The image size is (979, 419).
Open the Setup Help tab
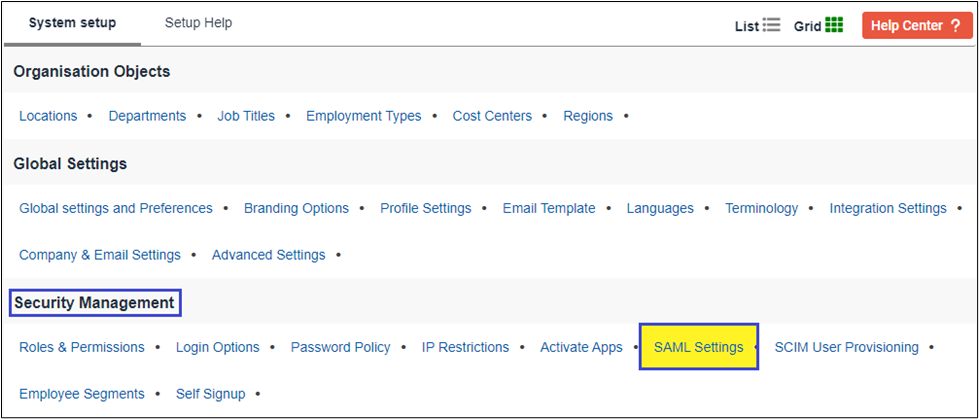click(x=198, y=23)
